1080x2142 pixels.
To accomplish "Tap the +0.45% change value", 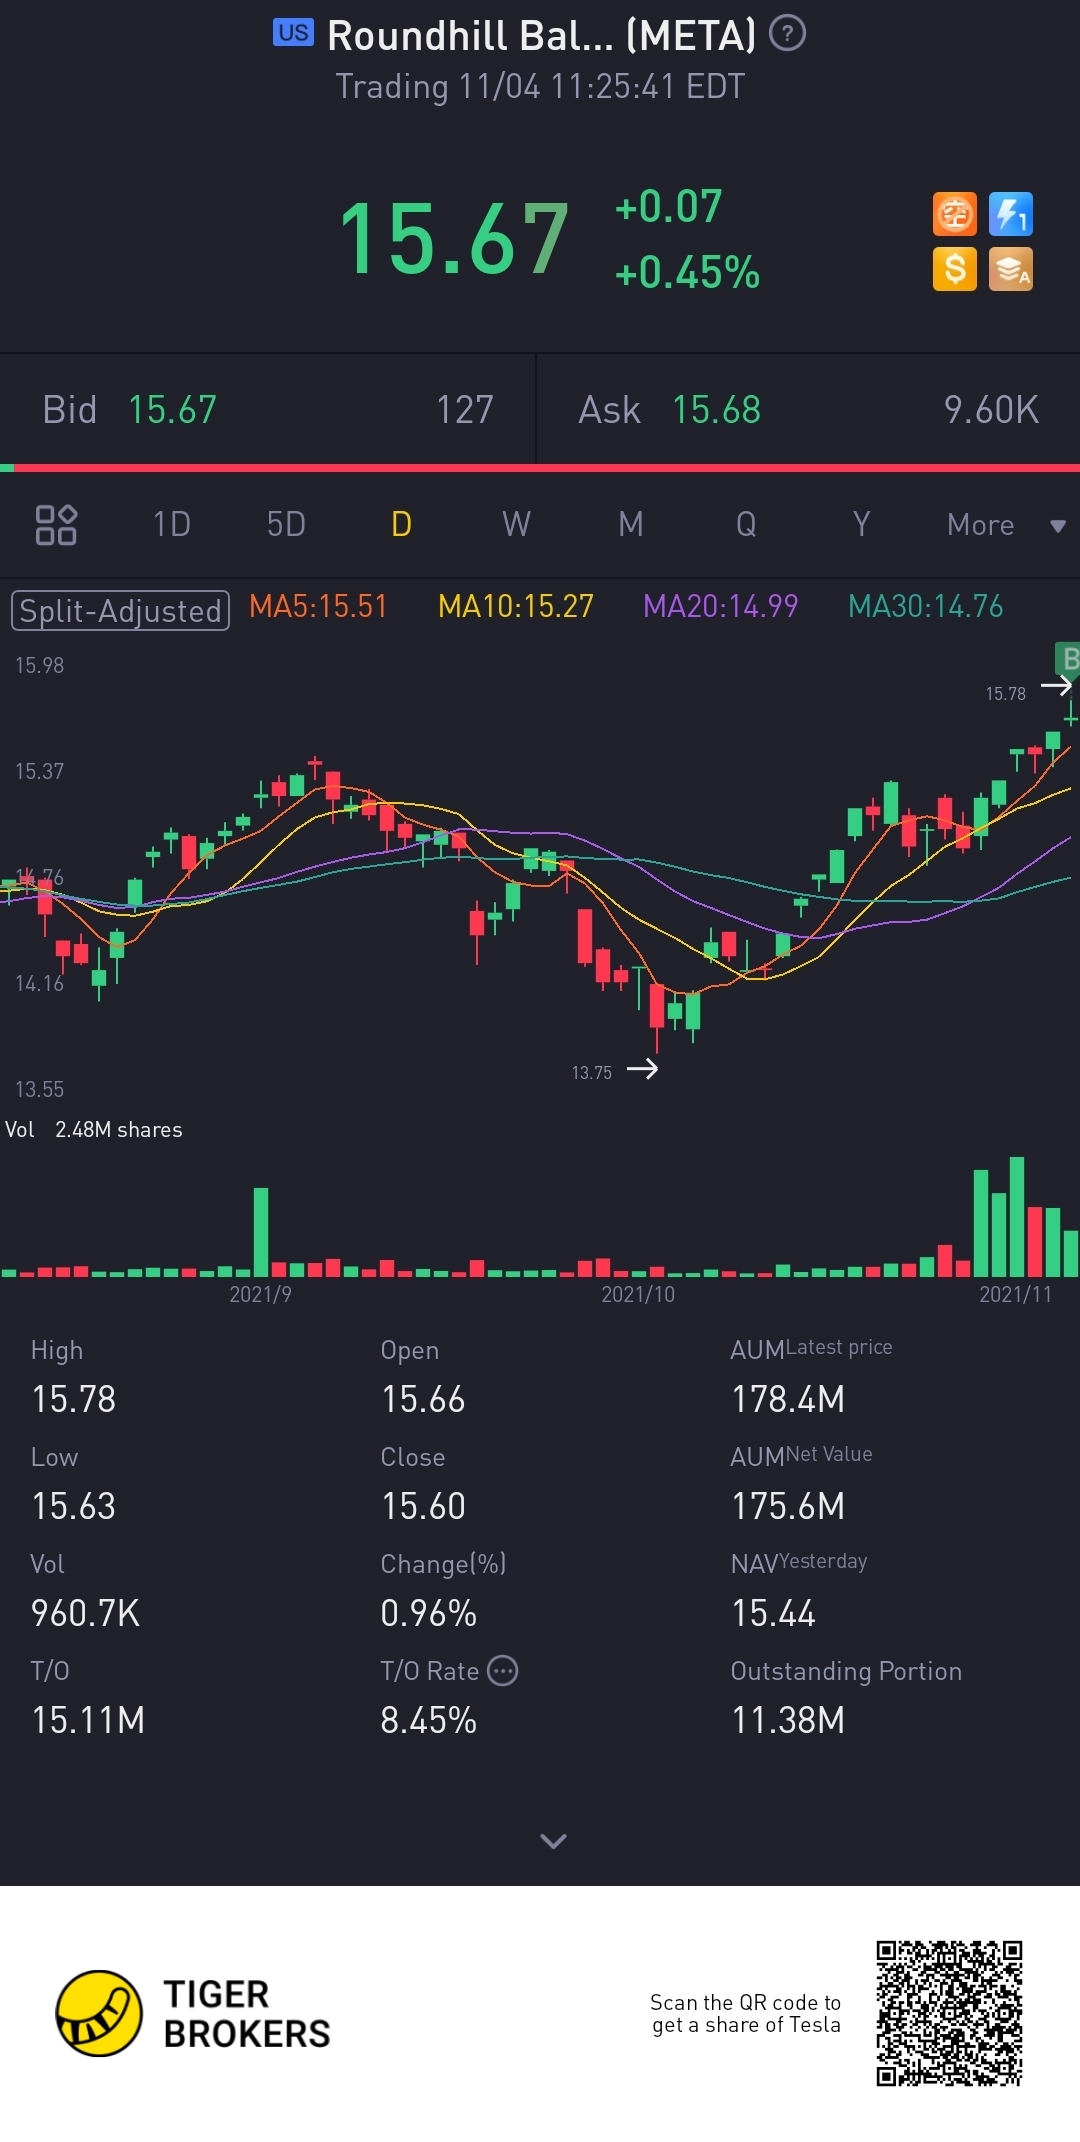I will point(688,272).
